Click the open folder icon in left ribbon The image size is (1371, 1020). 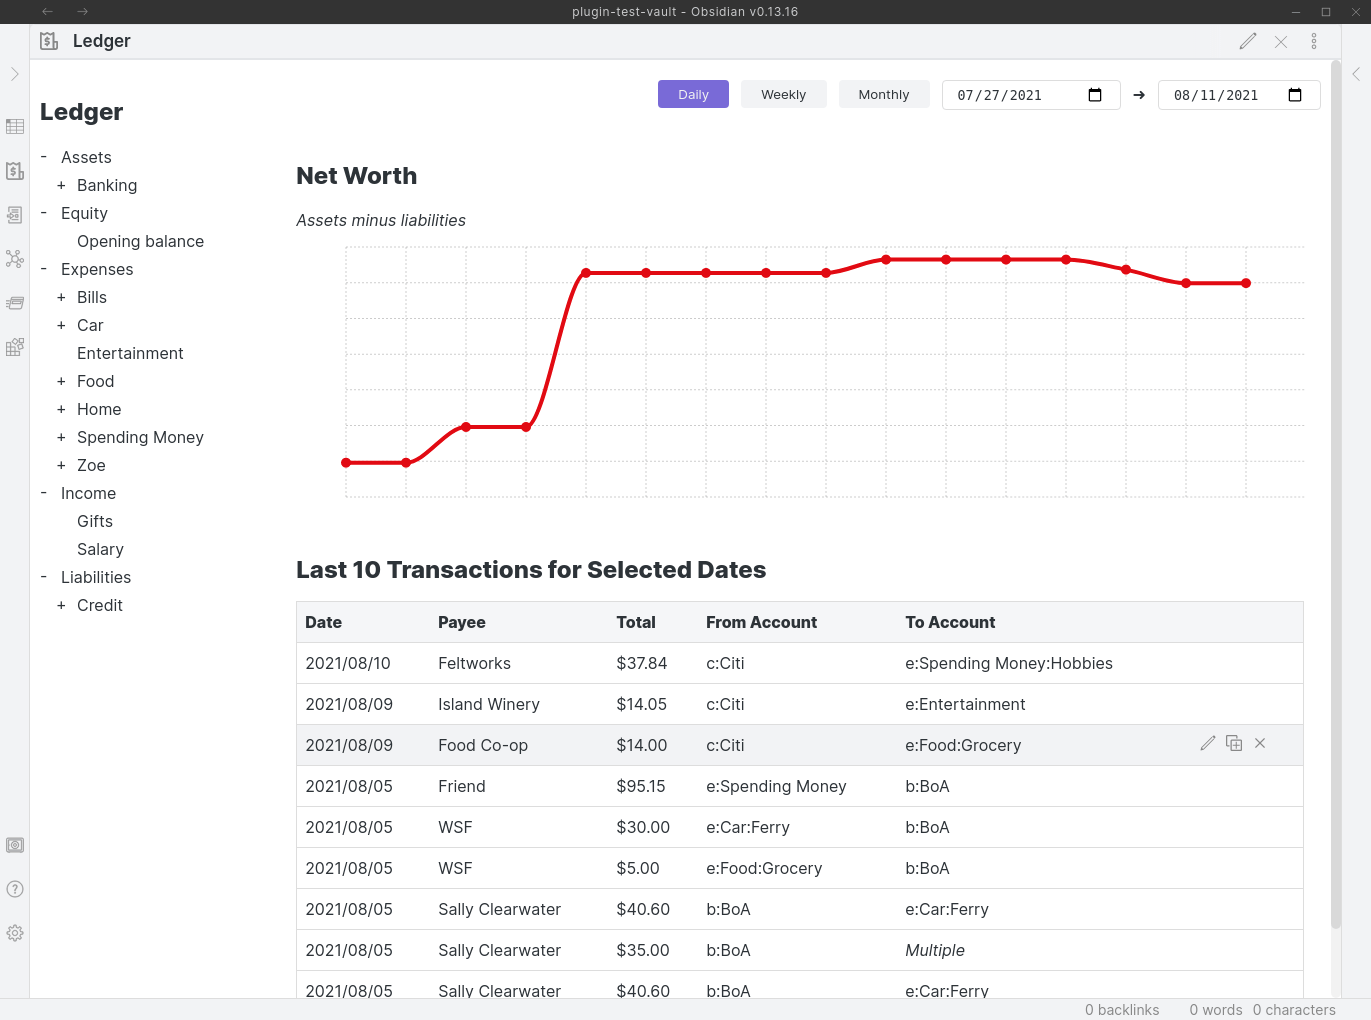pyautogui.click(x=15, y=303)
